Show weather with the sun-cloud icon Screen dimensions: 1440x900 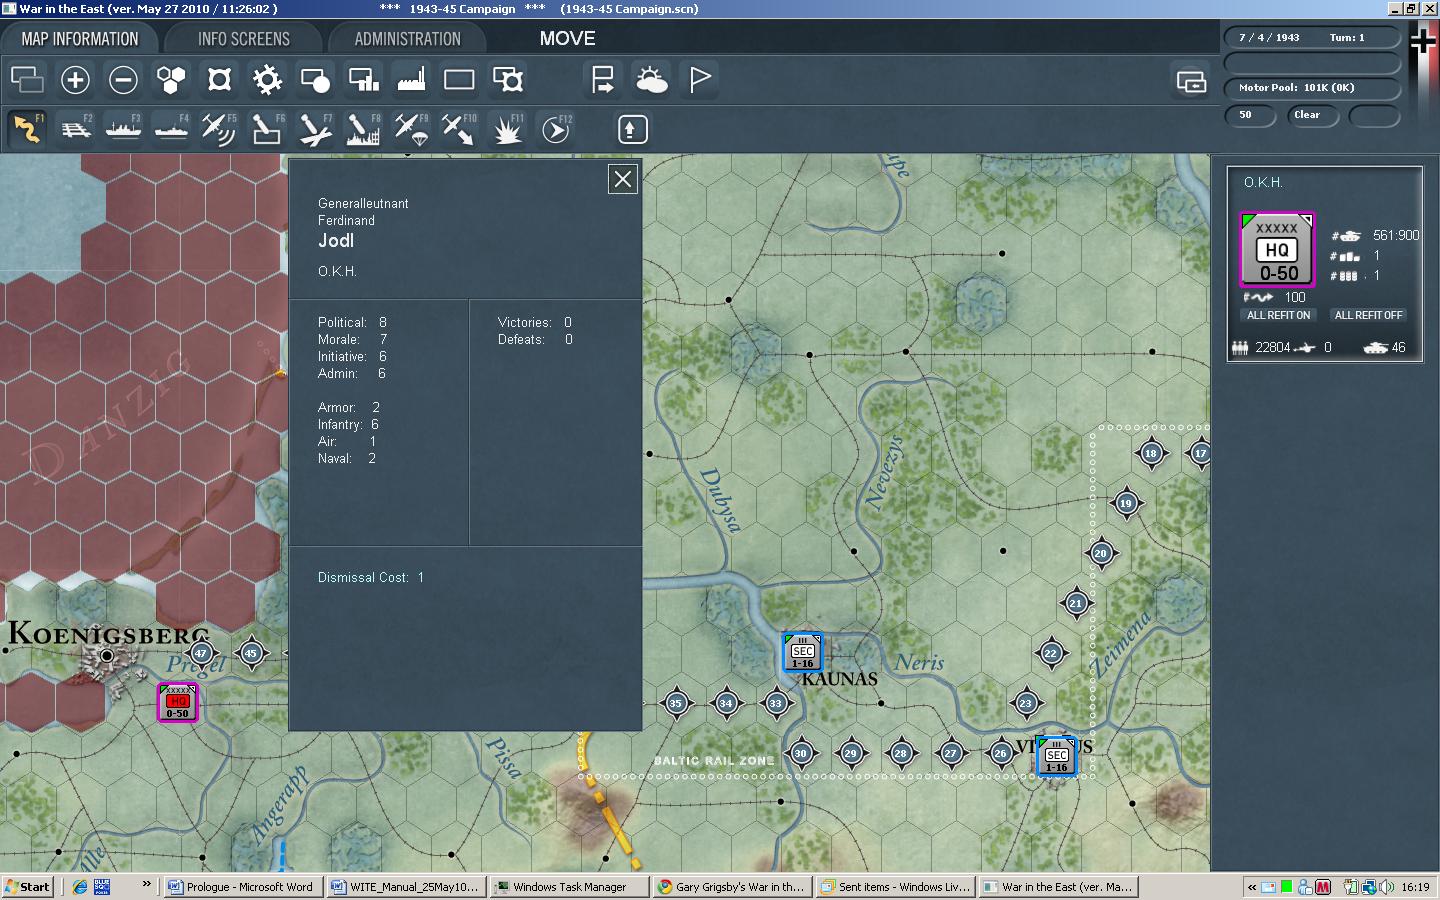pyautogui.click(x=651, y=79)
